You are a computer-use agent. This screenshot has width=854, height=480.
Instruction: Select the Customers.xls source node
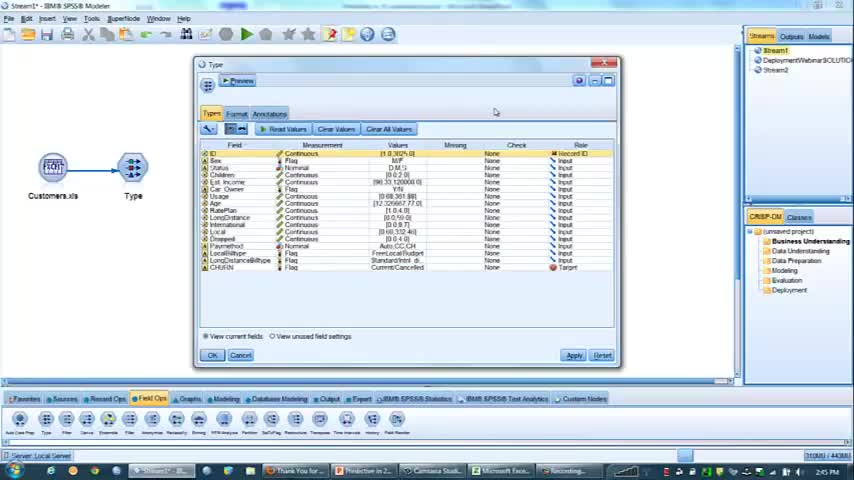pos(53,167)
